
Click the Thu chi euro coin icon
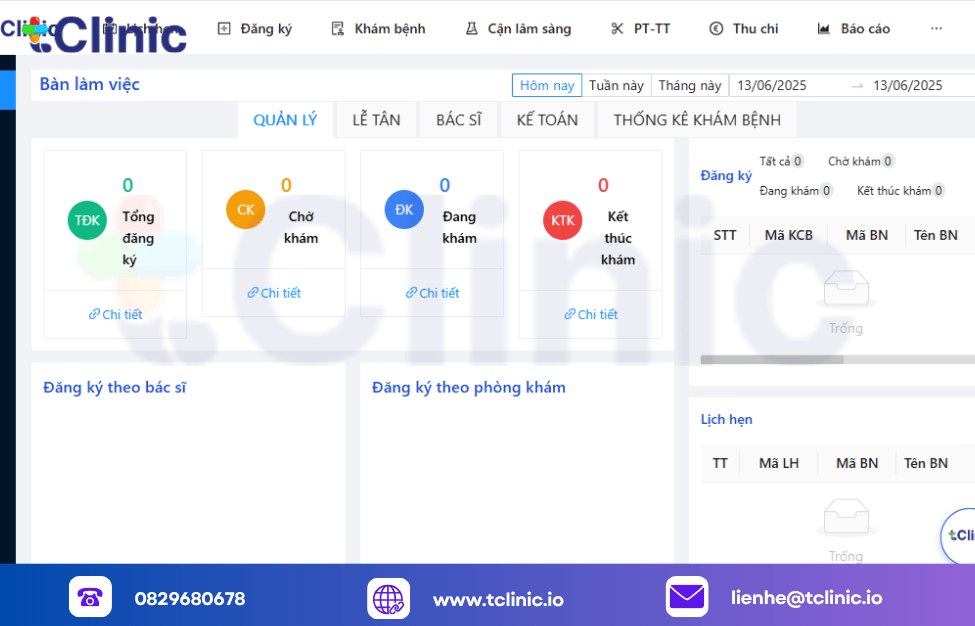[716, 29]
